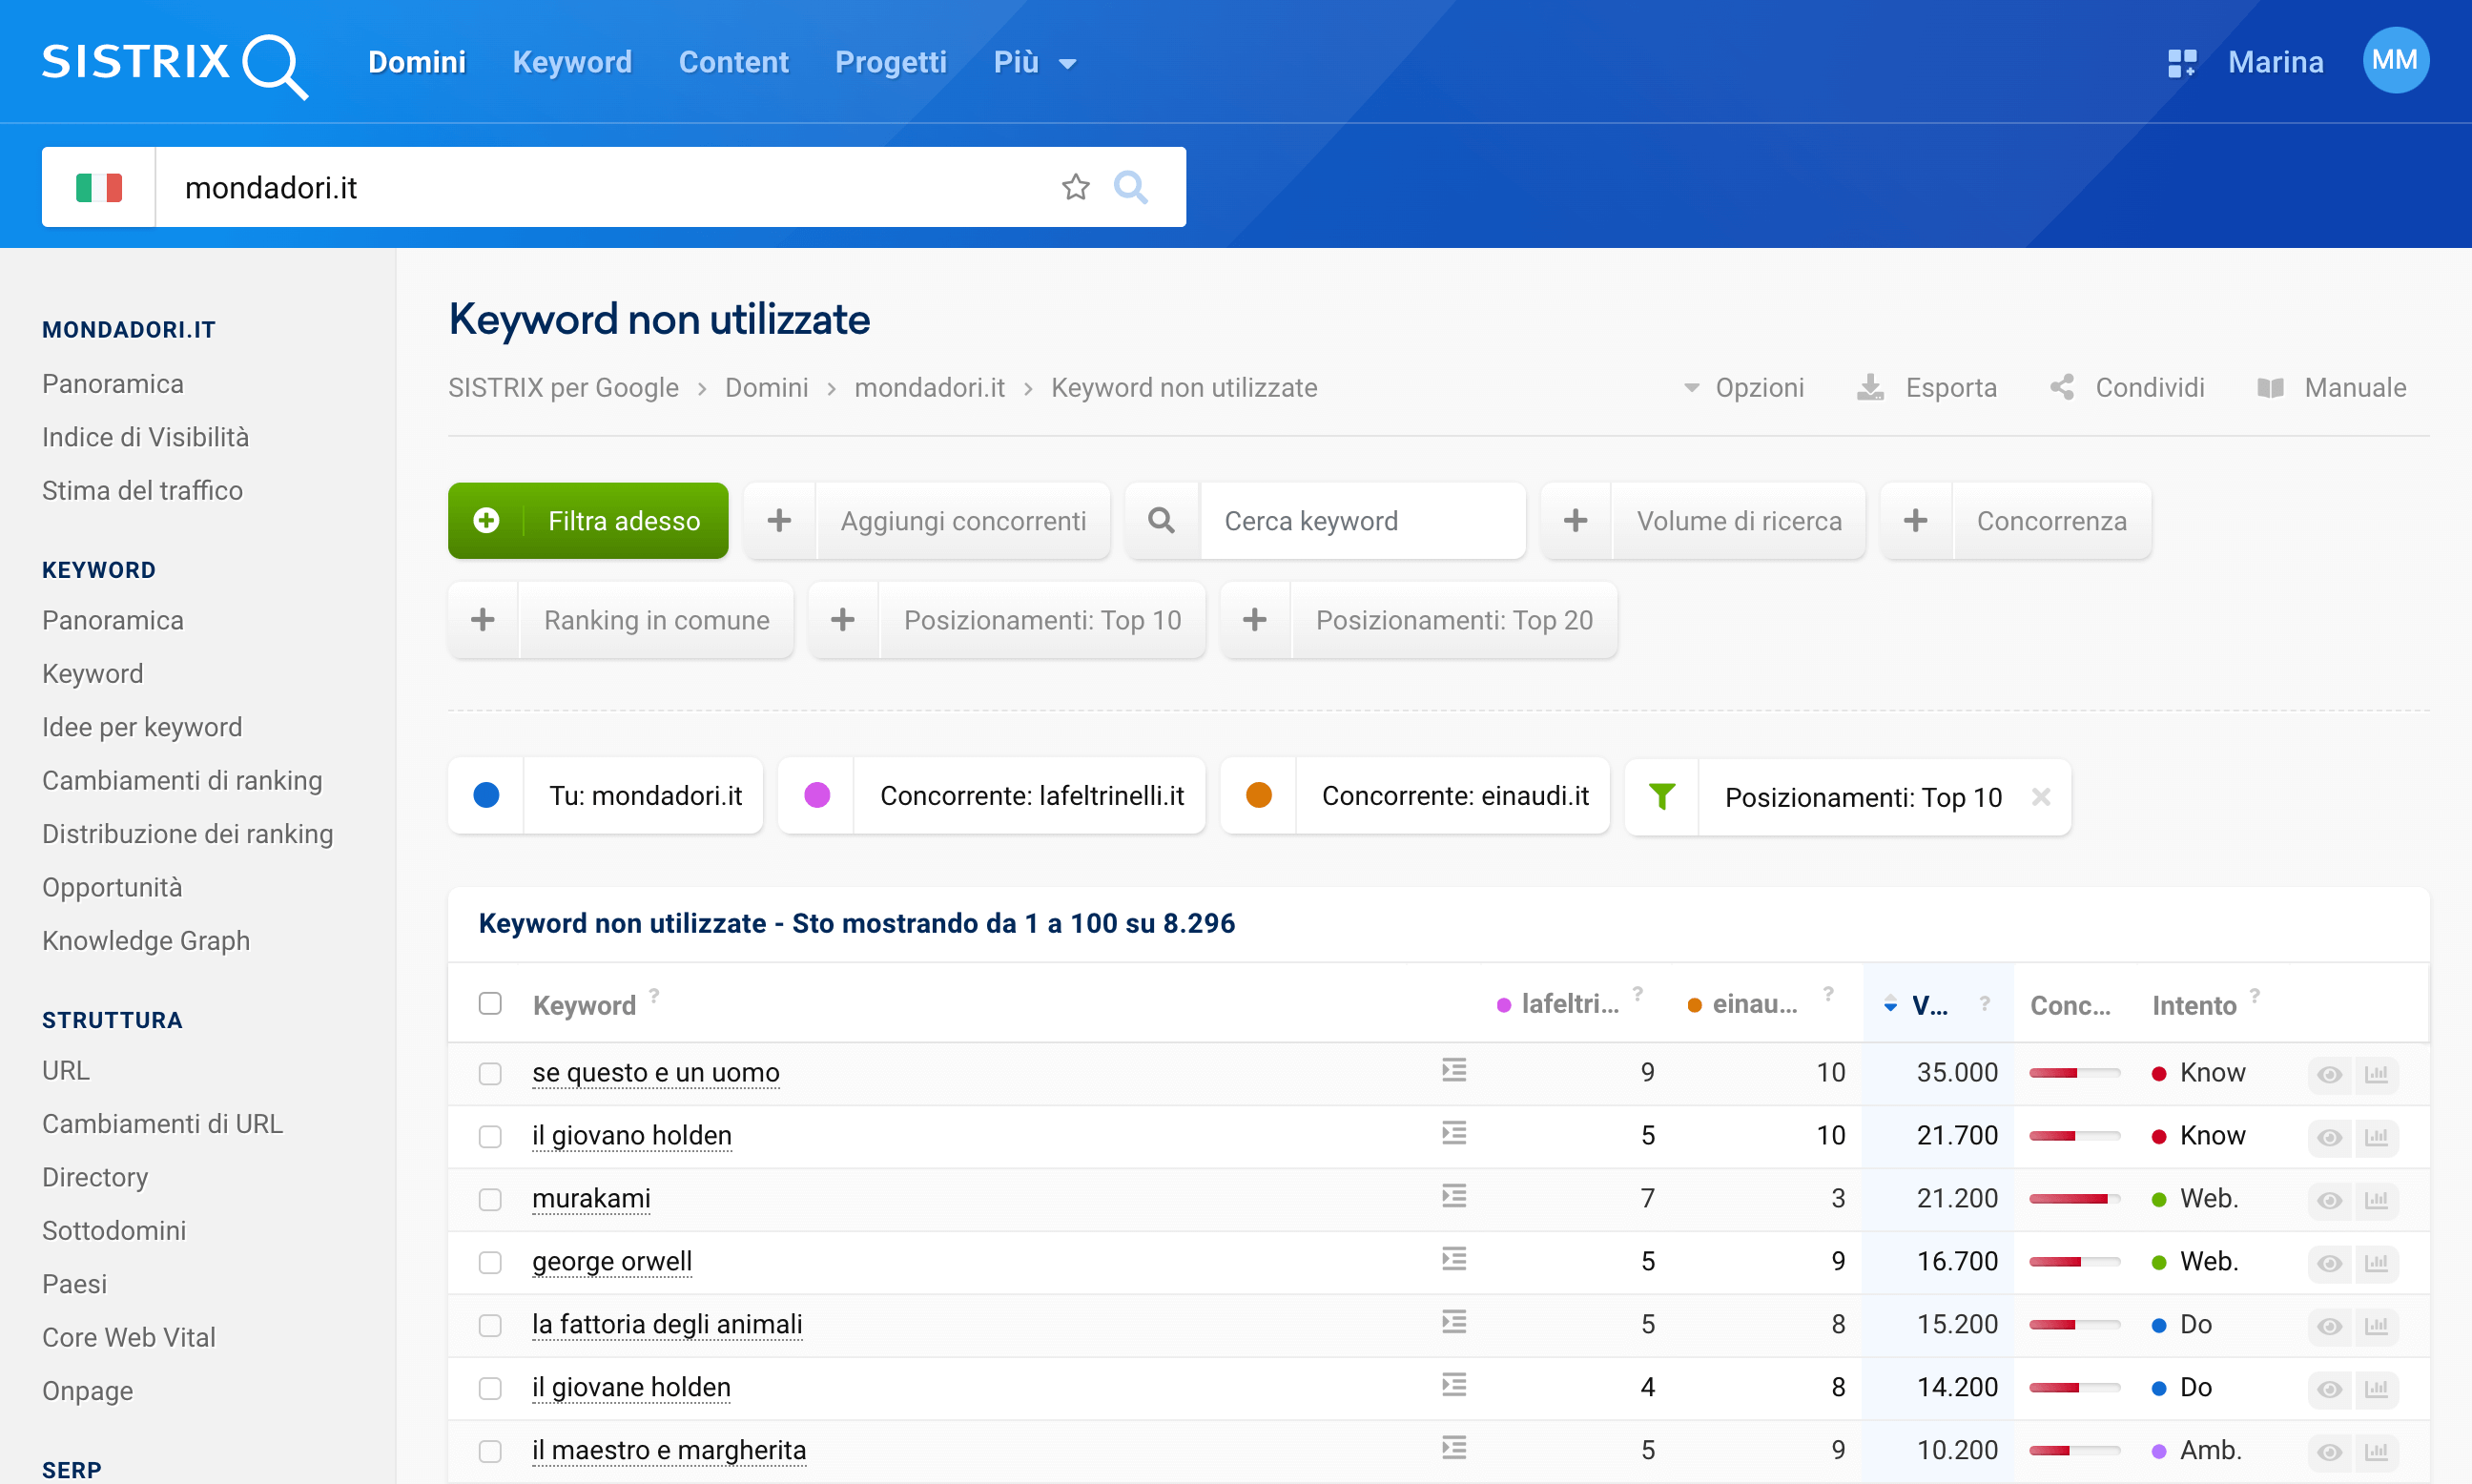Toggle the select-all keyword checkbox
The image size is (2472, 1484).
click(x=490, y=1003)
